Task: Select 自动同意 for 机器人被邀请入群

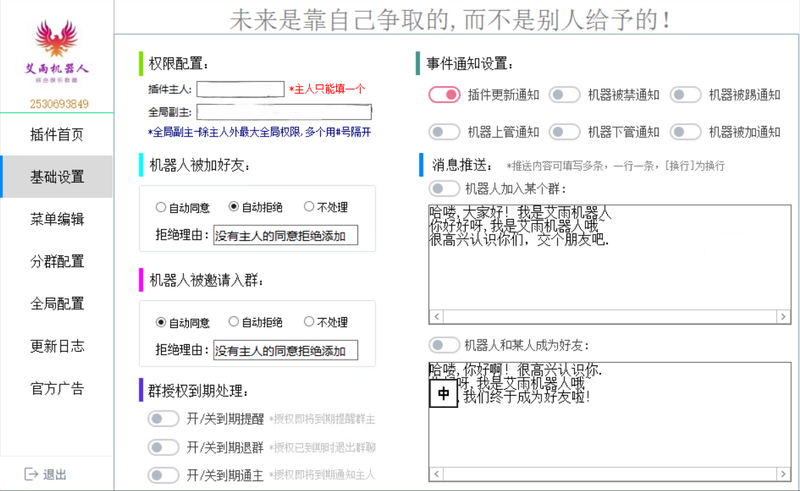Action: [x=161, y=323]
